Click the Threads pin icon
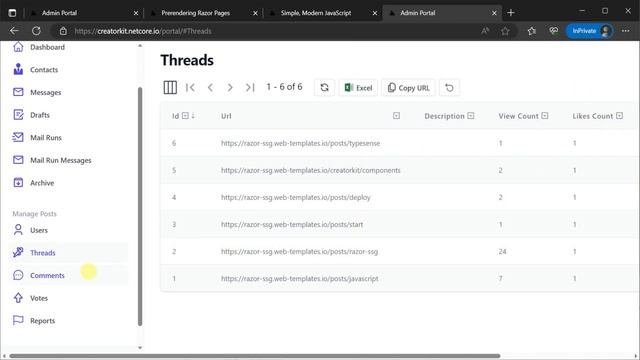Viewport: 640px width, 360px height. coord(18,253)
